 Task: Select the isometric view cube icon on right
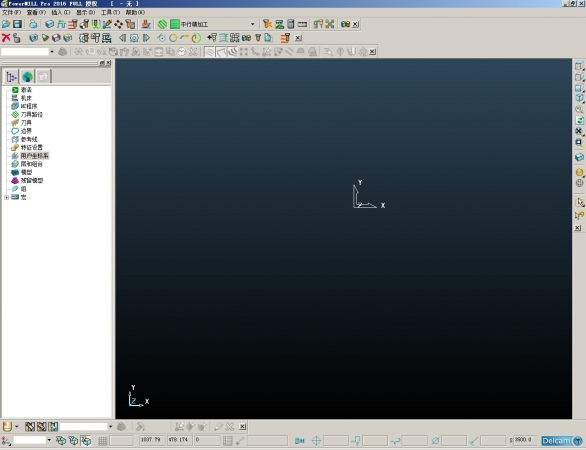click(x=579, y=98)
